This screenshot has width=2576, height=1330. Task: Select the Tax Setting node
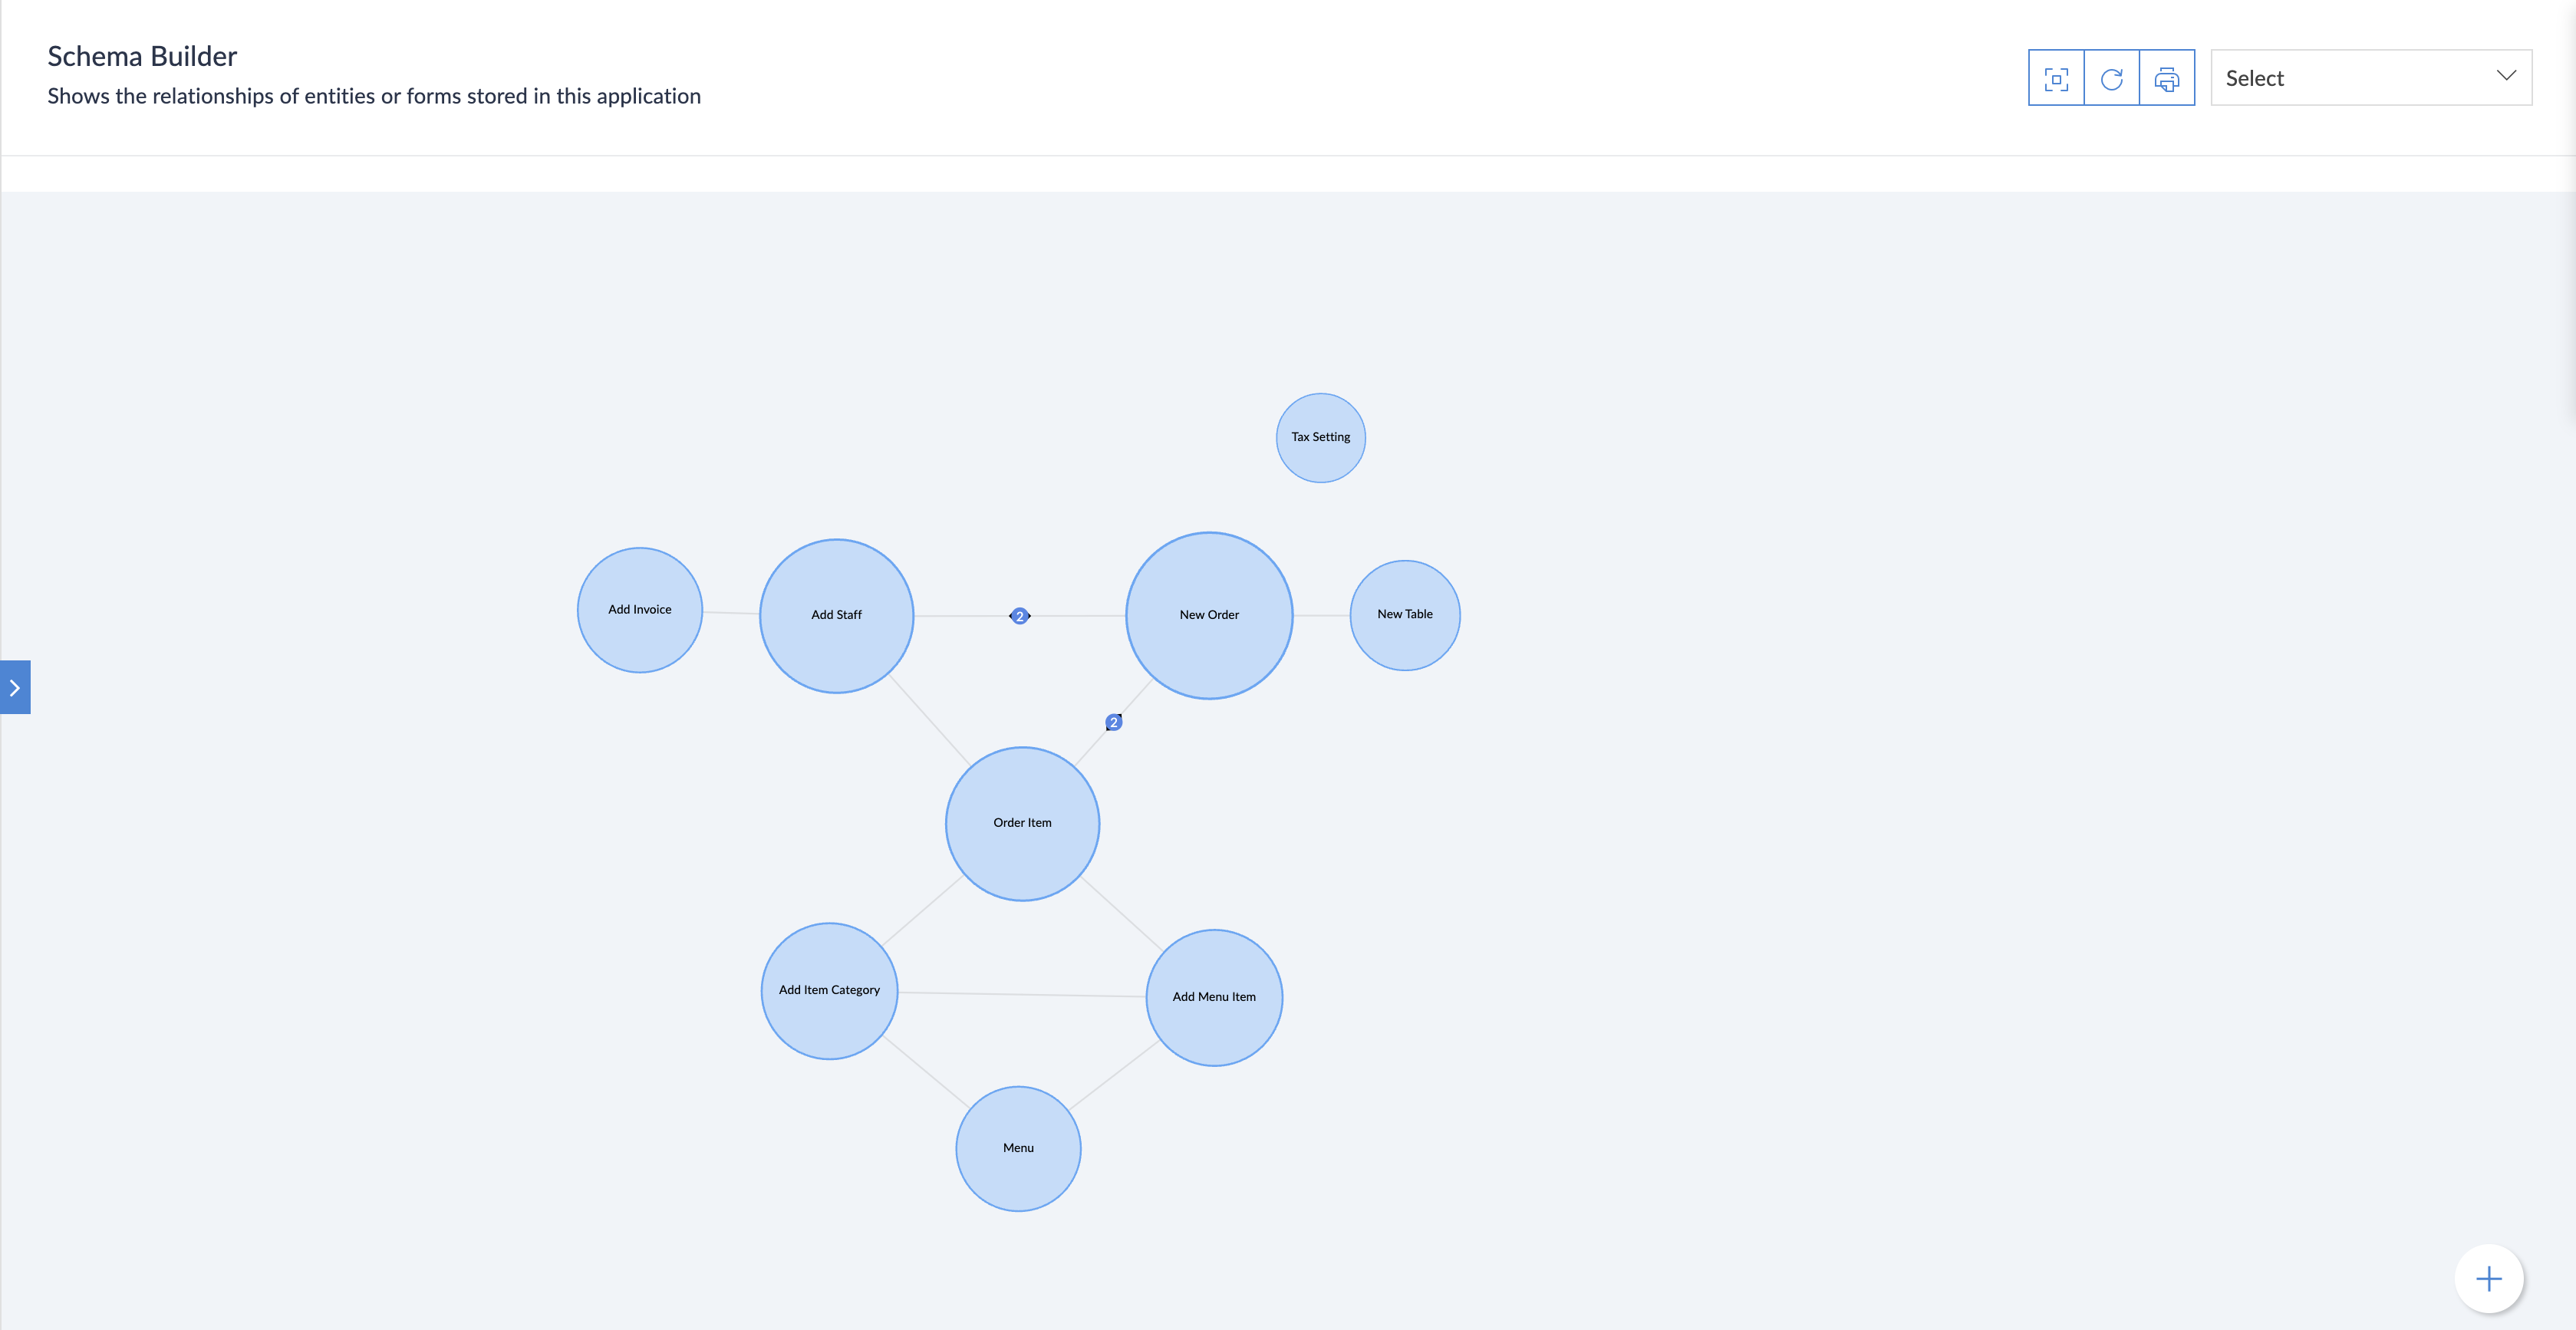pyautogui.click(x=1320, y=437)
